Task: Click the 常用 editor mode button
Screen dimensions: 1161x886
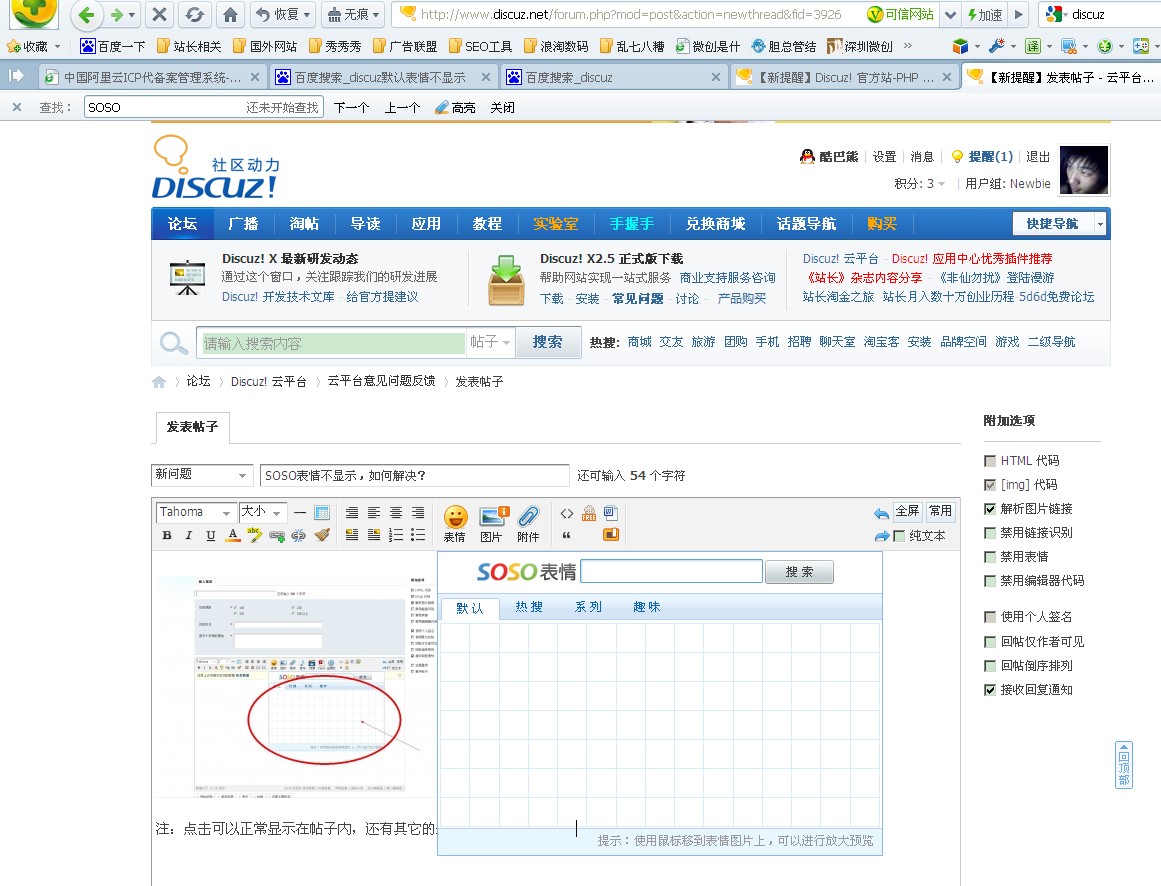Action: point(940,511)
